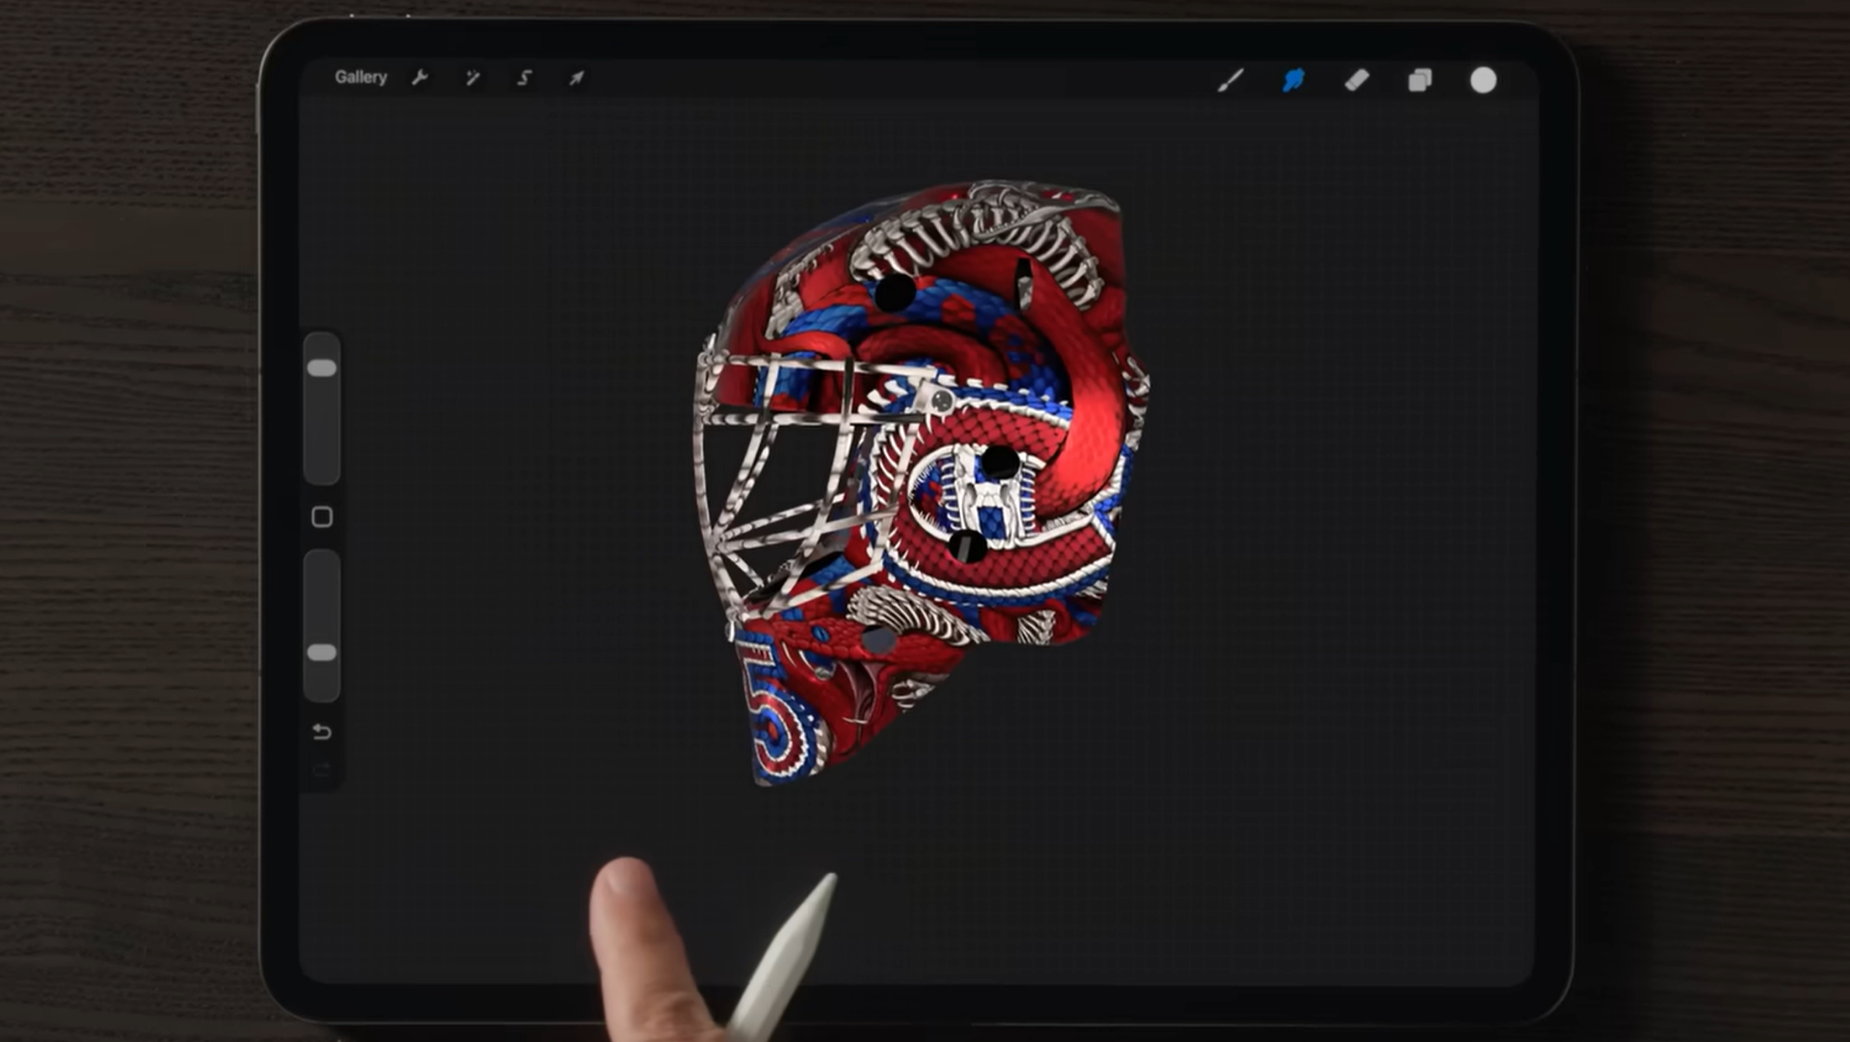Switch to the Eraser tool
The image size is (1850, 1042).
pyautogui.click(x=1357, y=80)
